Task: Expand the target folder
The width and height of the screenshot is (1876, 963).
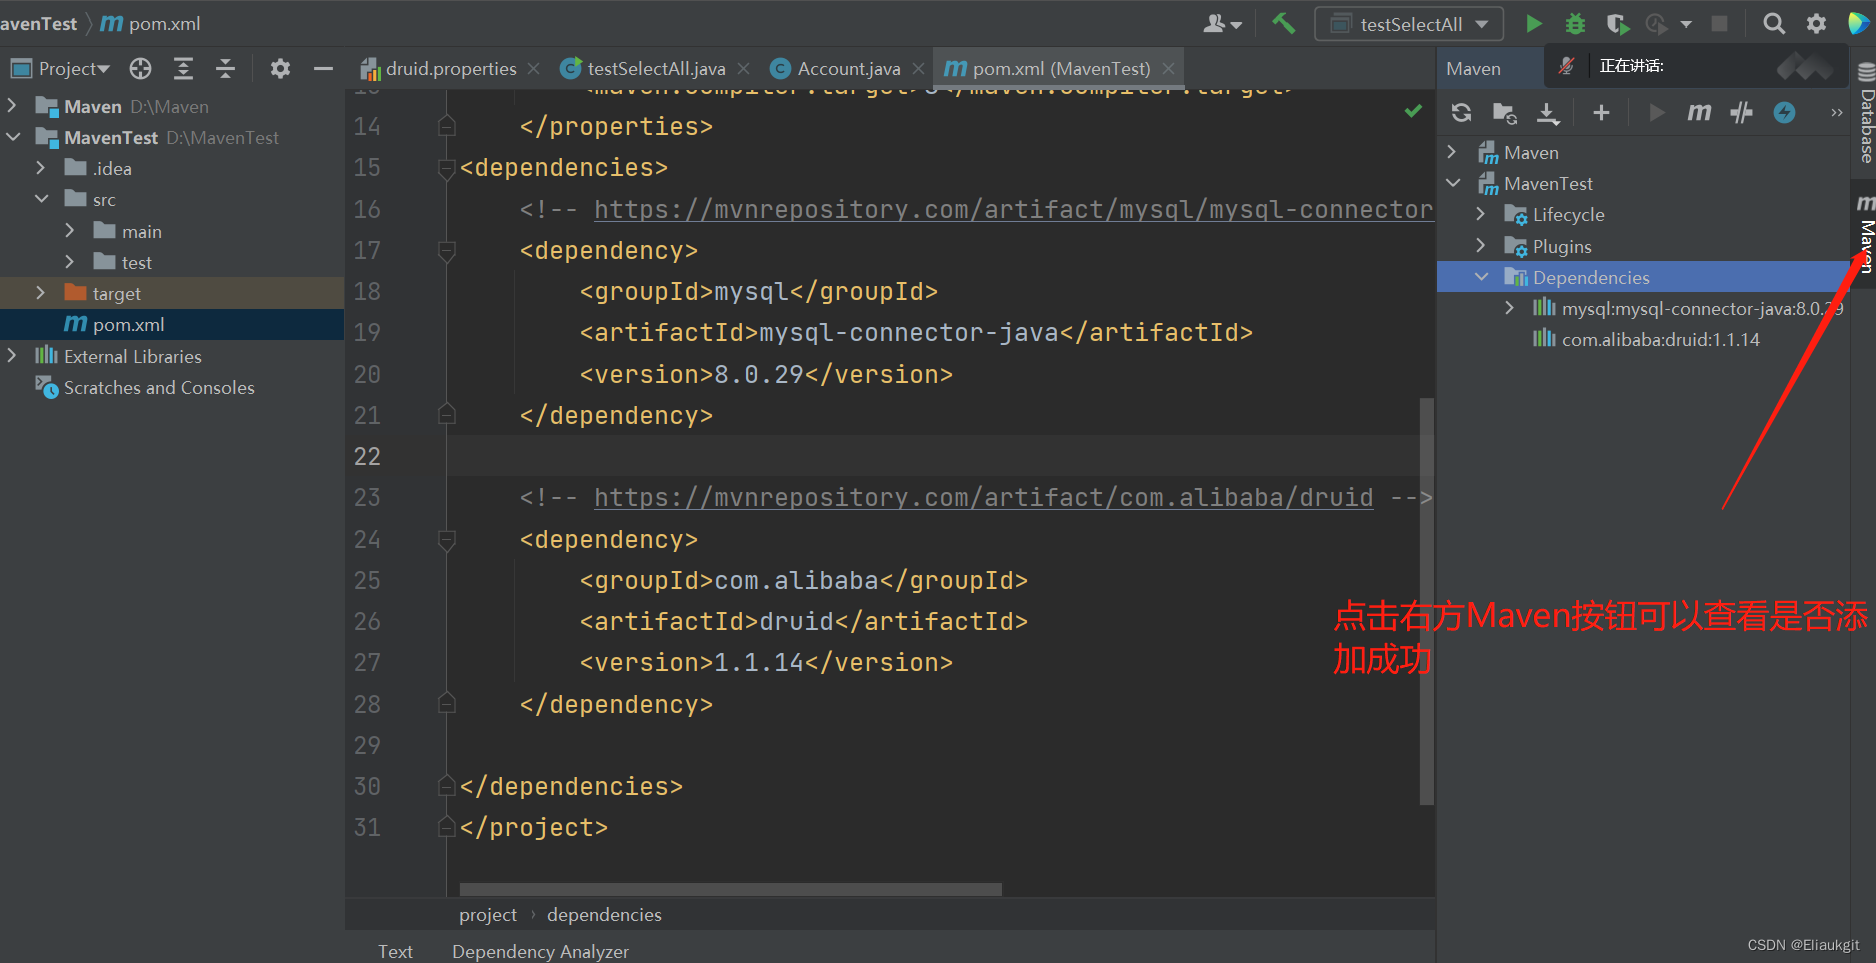Action: [x=40, y=292]
